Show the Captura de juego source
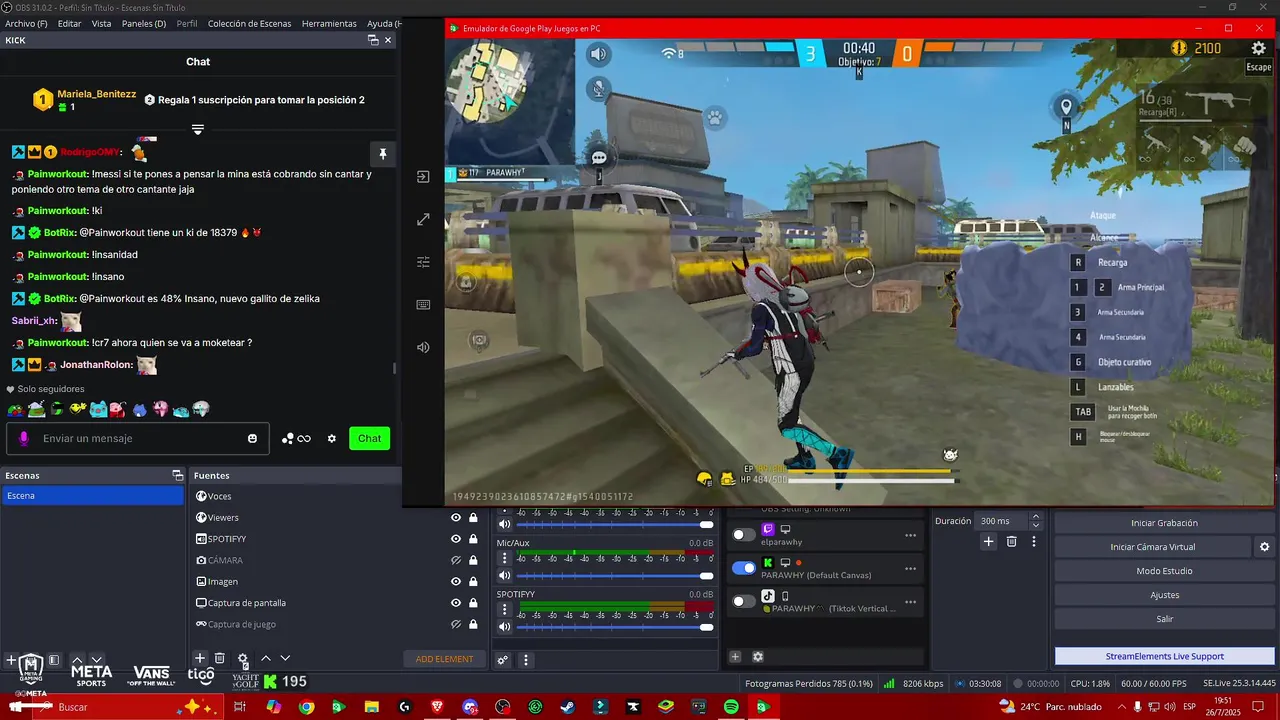The image size is (1280, 720). pos(456,624)
